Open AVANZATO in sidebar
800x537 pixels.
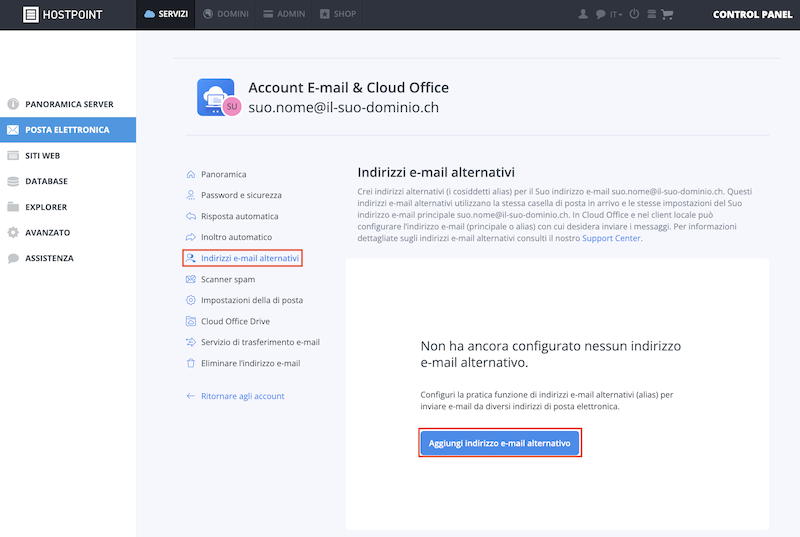(x=68, y=233)
